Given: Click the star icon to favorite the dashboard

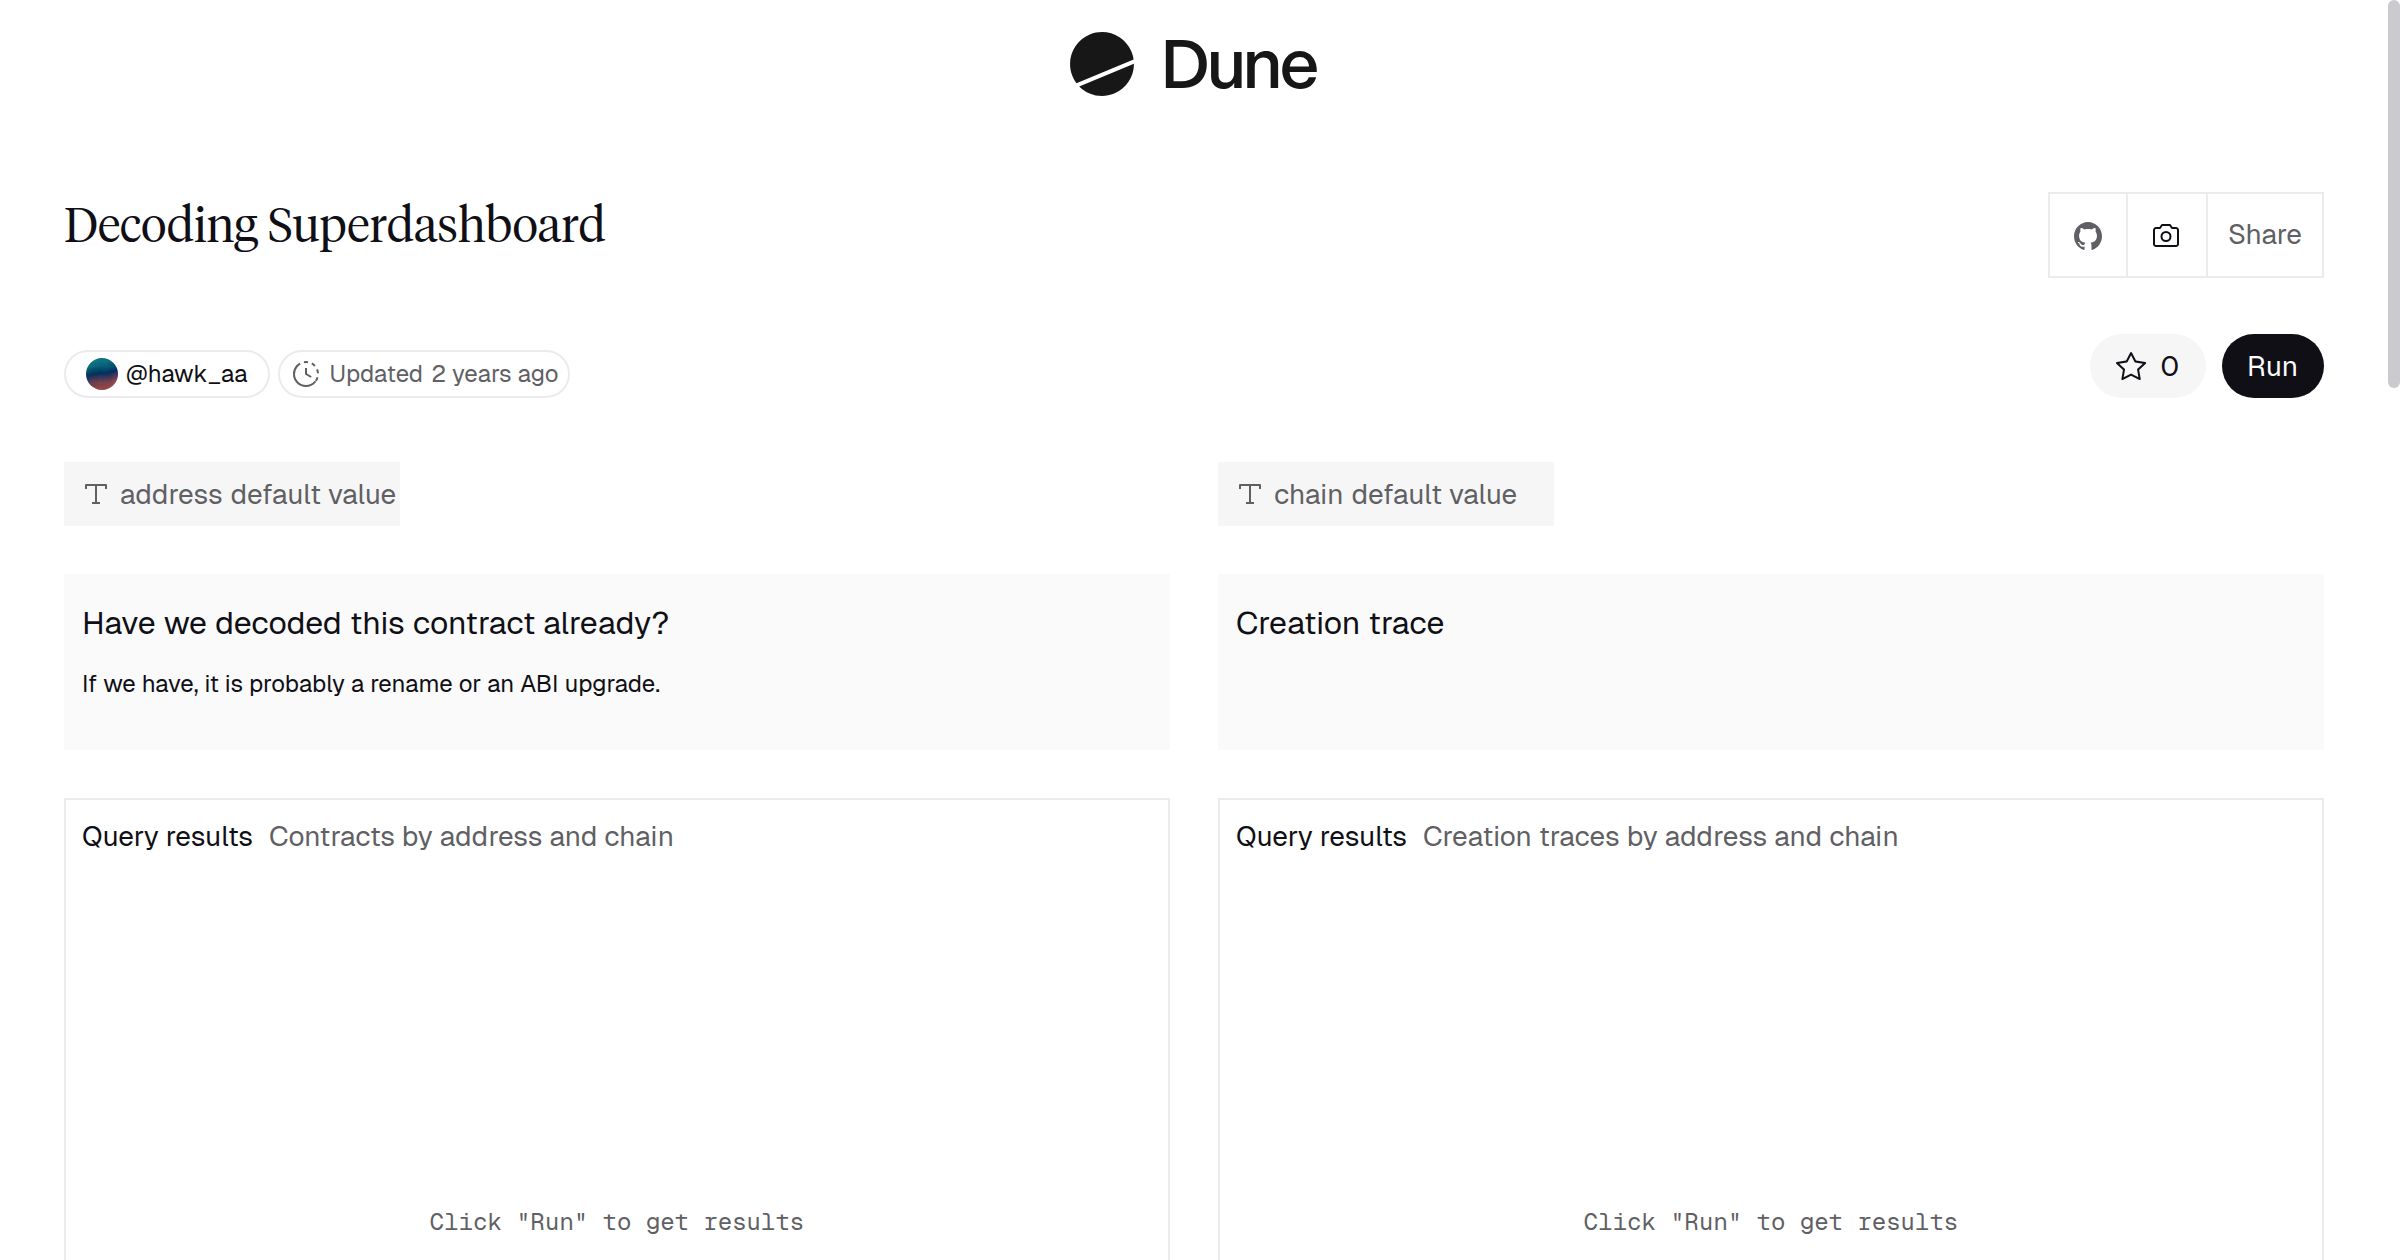Looking at the screenshot, I should tap(2133, 366).
